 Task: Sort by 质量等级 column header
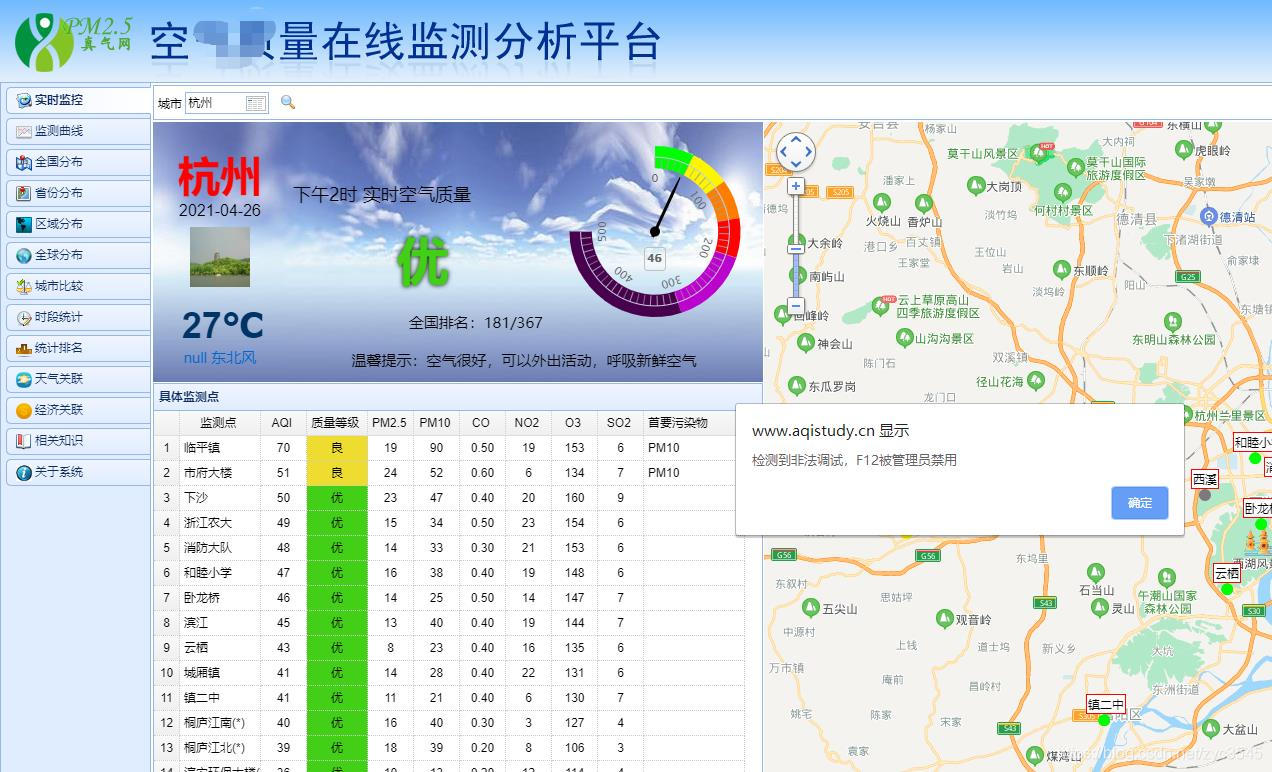coord(335,423)
